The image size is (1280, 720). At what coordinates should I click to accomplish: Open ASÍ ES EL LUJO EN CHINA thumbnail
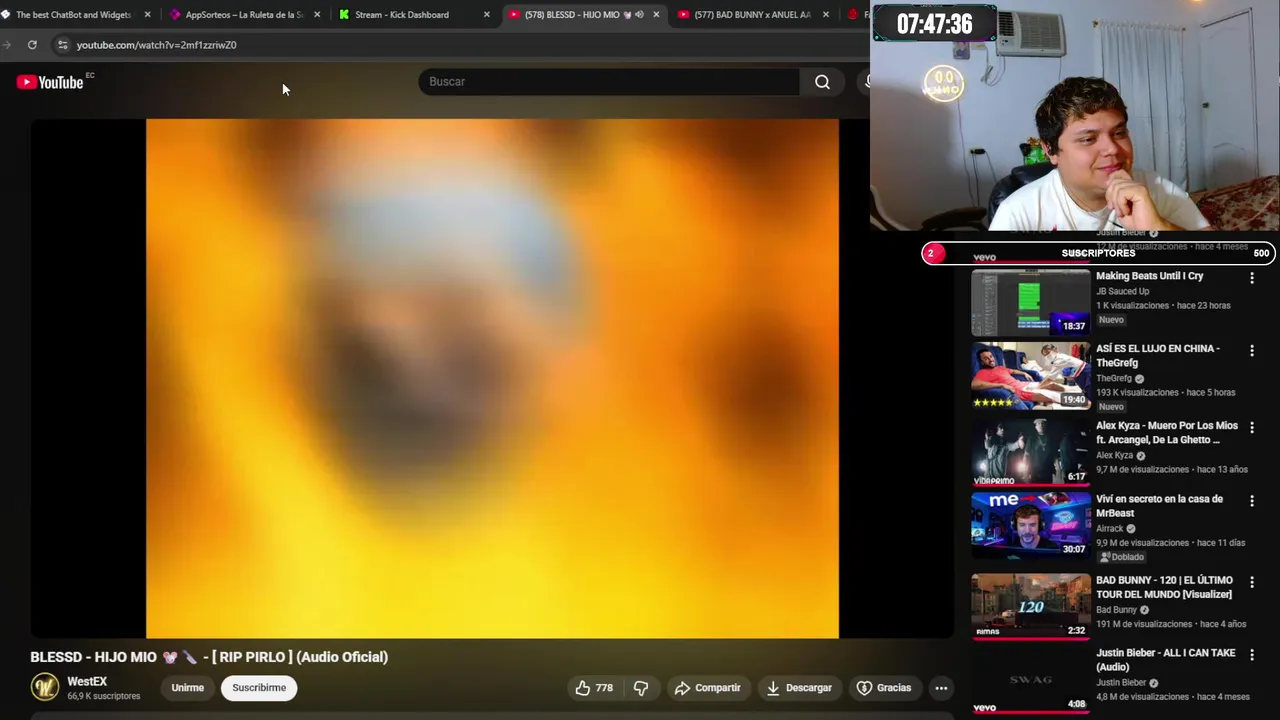1031,375
